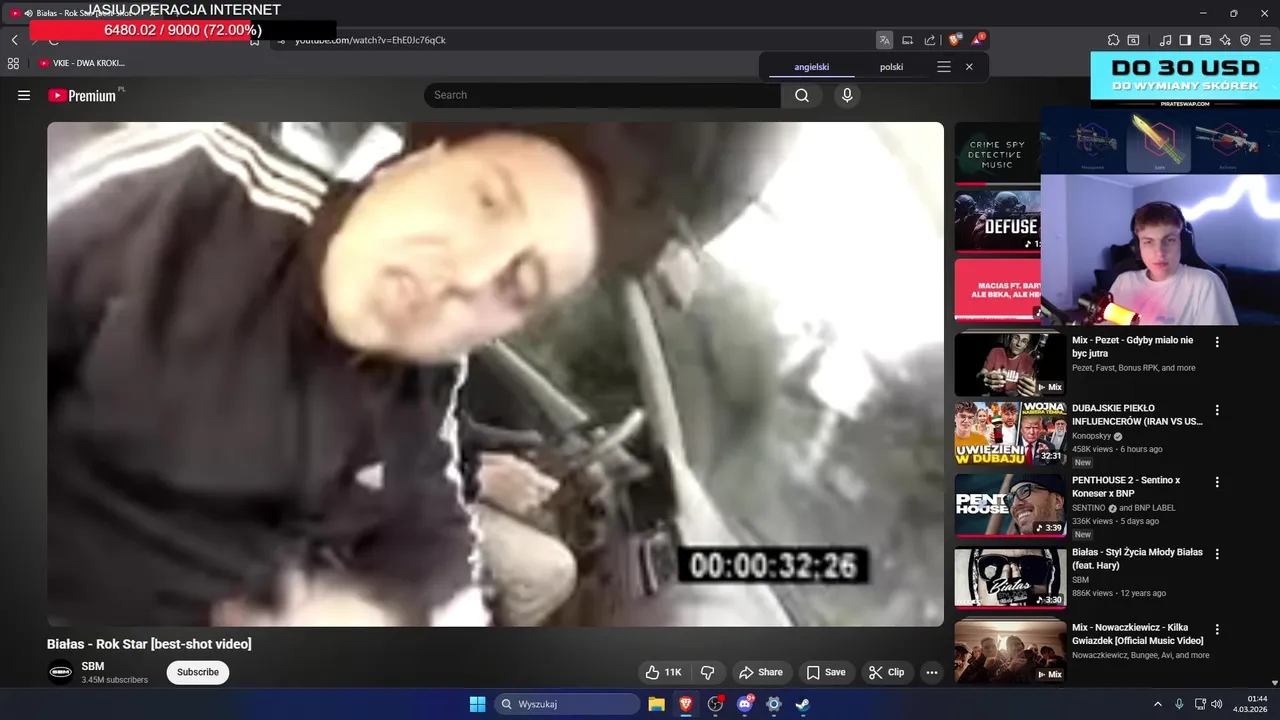Open the bookmarks grid icon

(13, 63)
